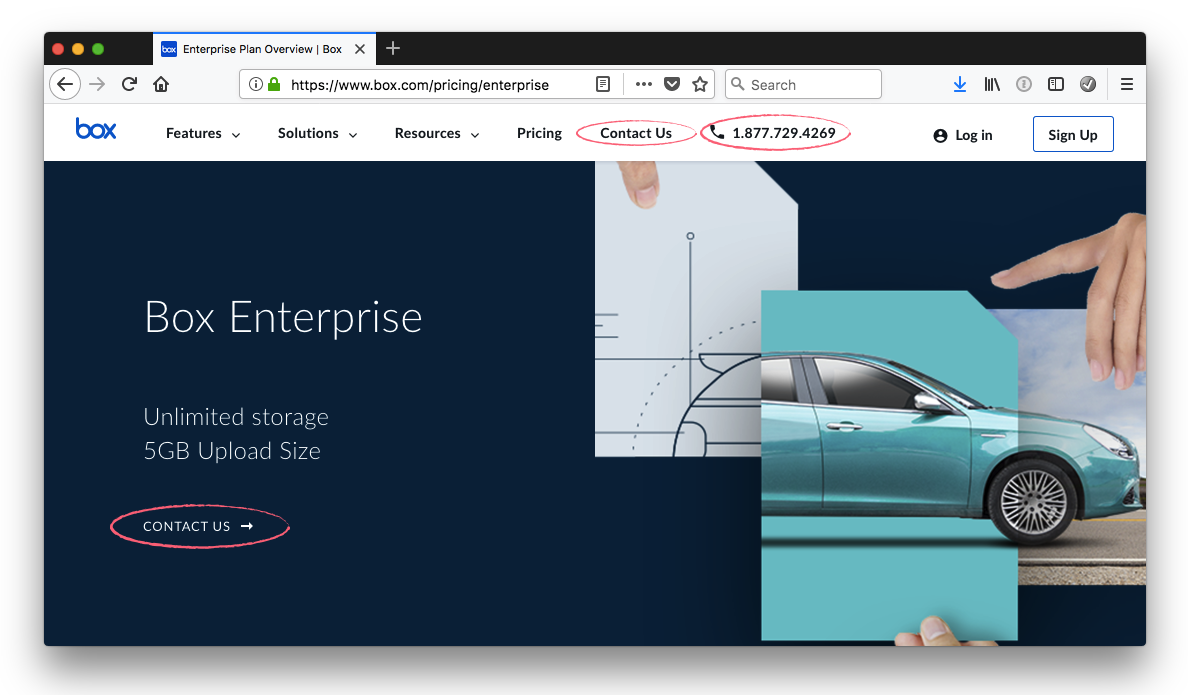Click the macOS yellow minimize button
Screen dimensions: 1188x695
[x=77, y=49]
